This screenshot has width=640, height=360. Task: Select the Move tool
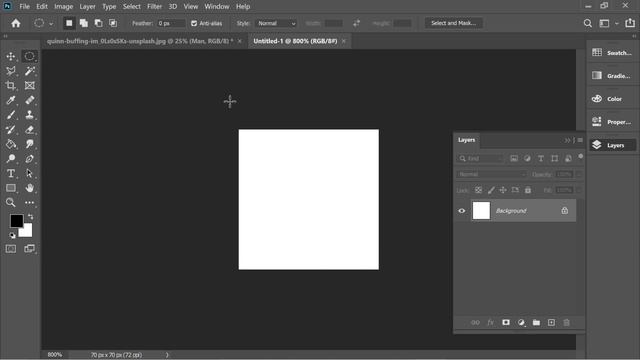(11, 56)
